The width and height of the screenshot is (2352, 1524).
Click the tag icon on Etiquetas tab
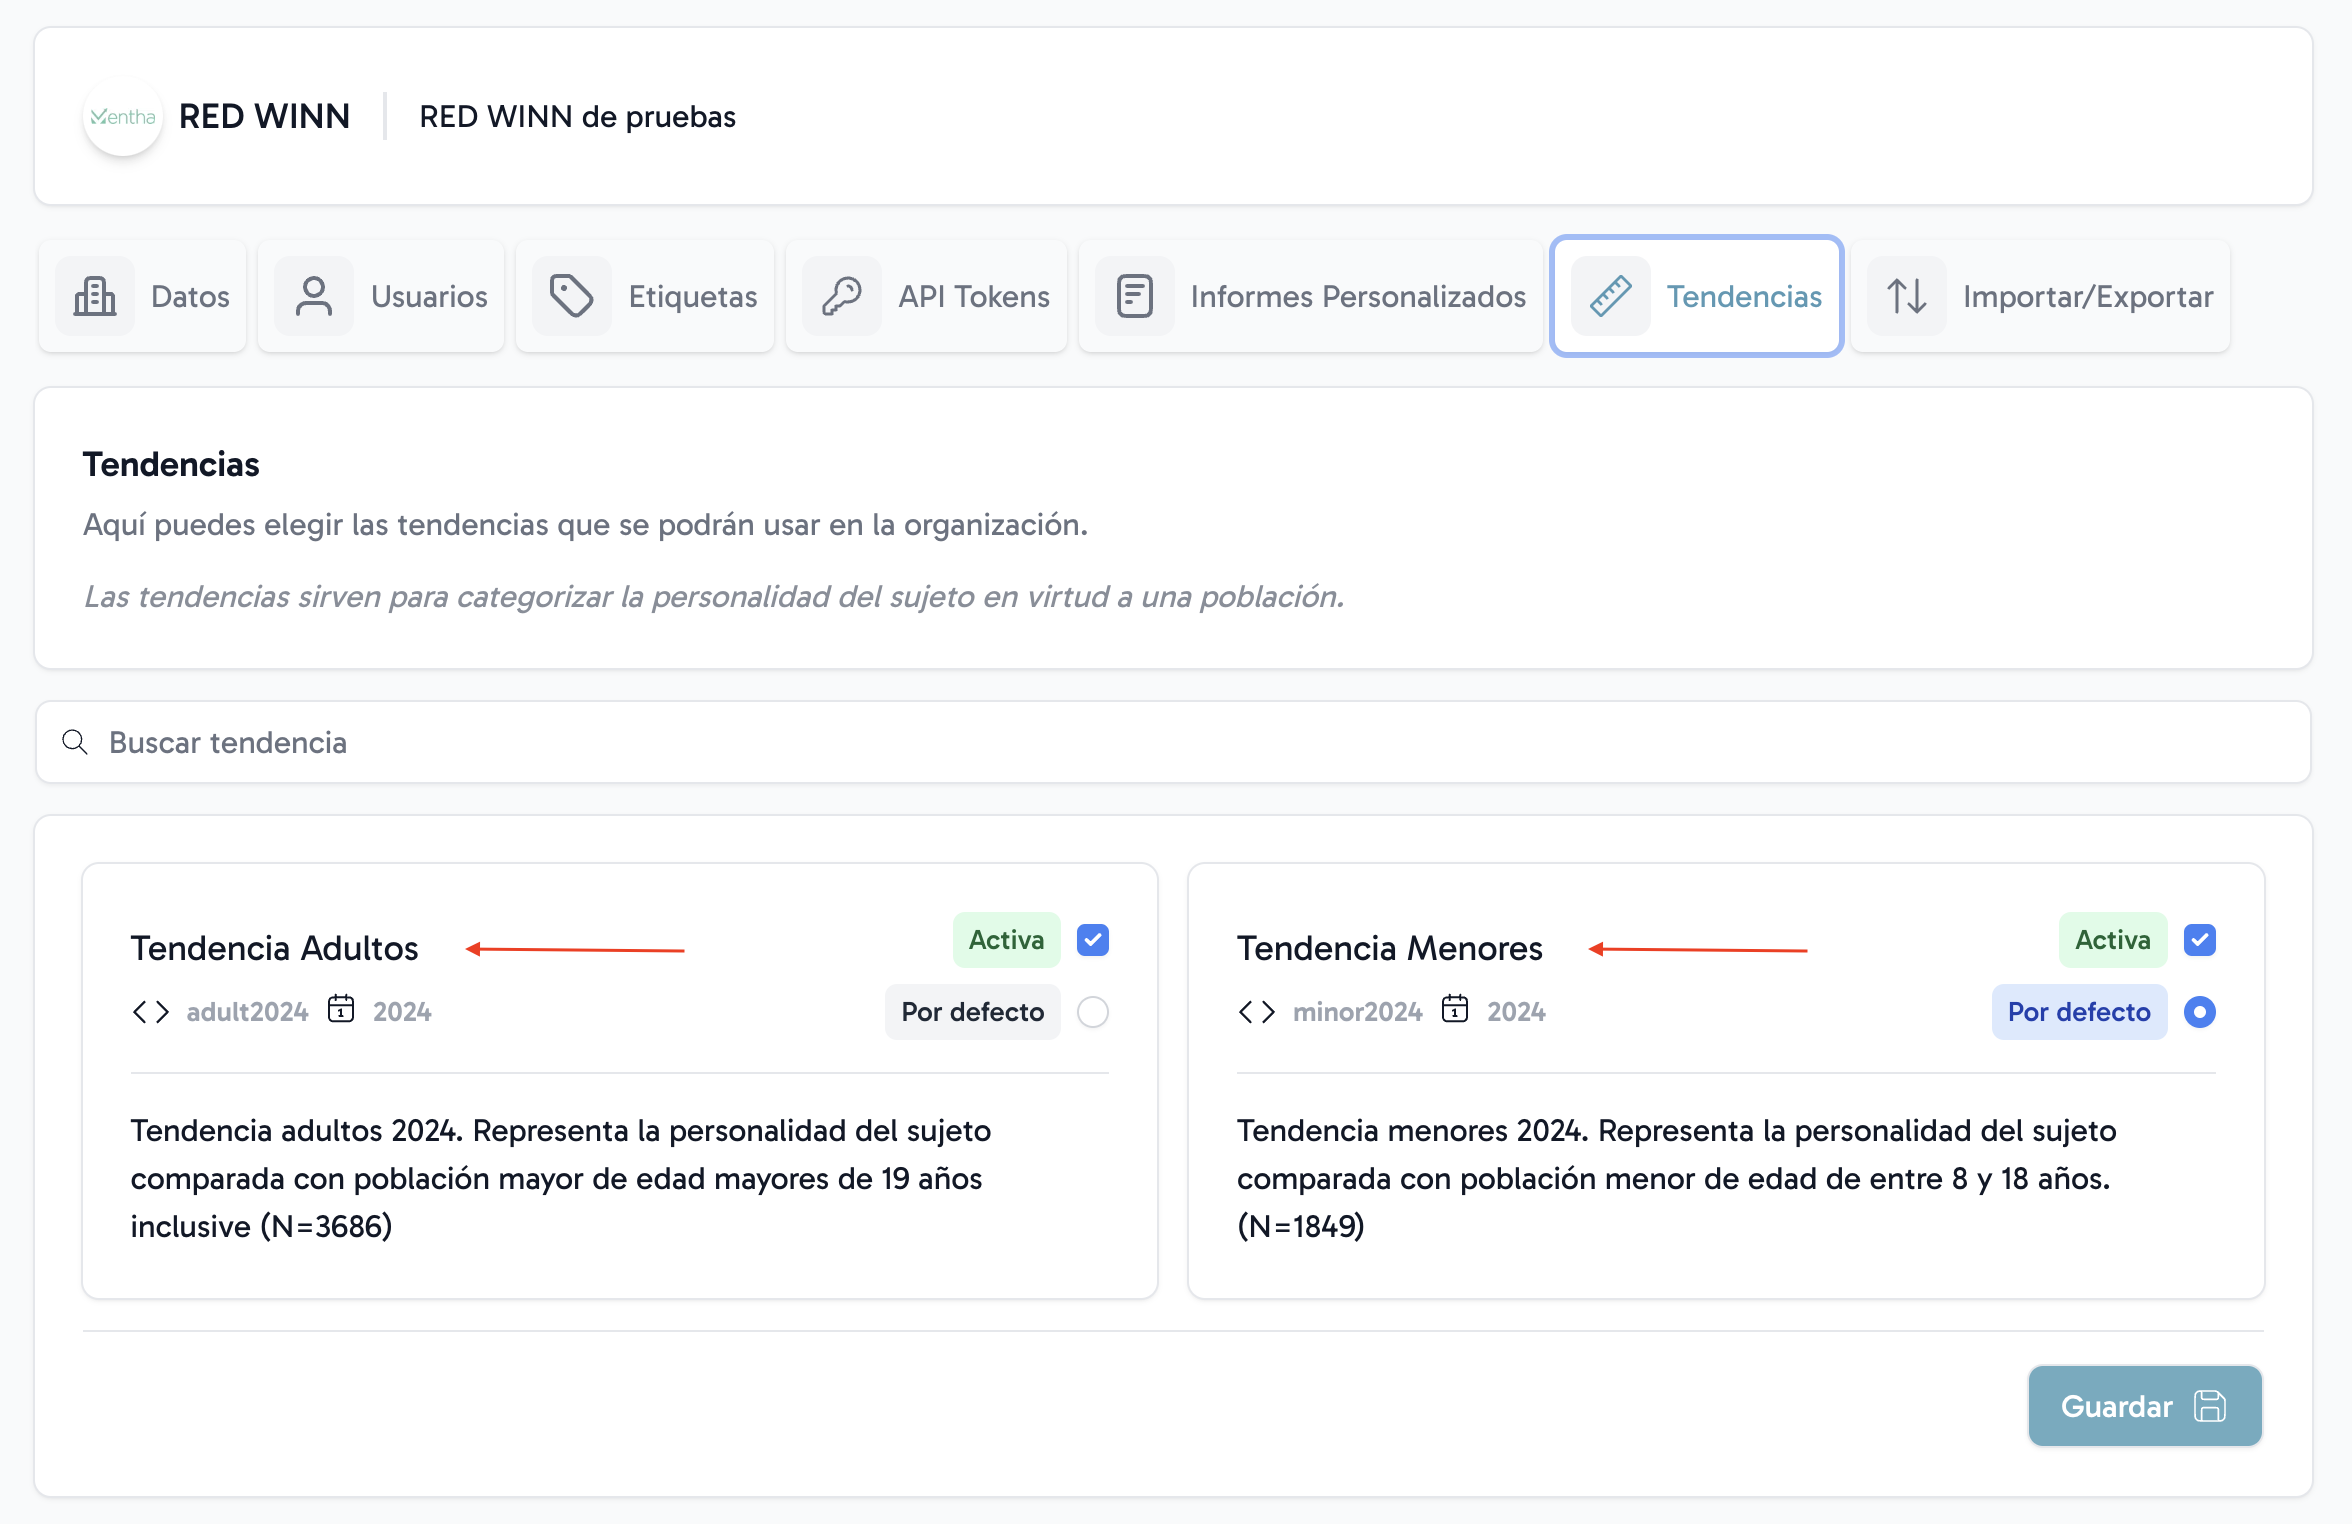[x=572, y=297]
